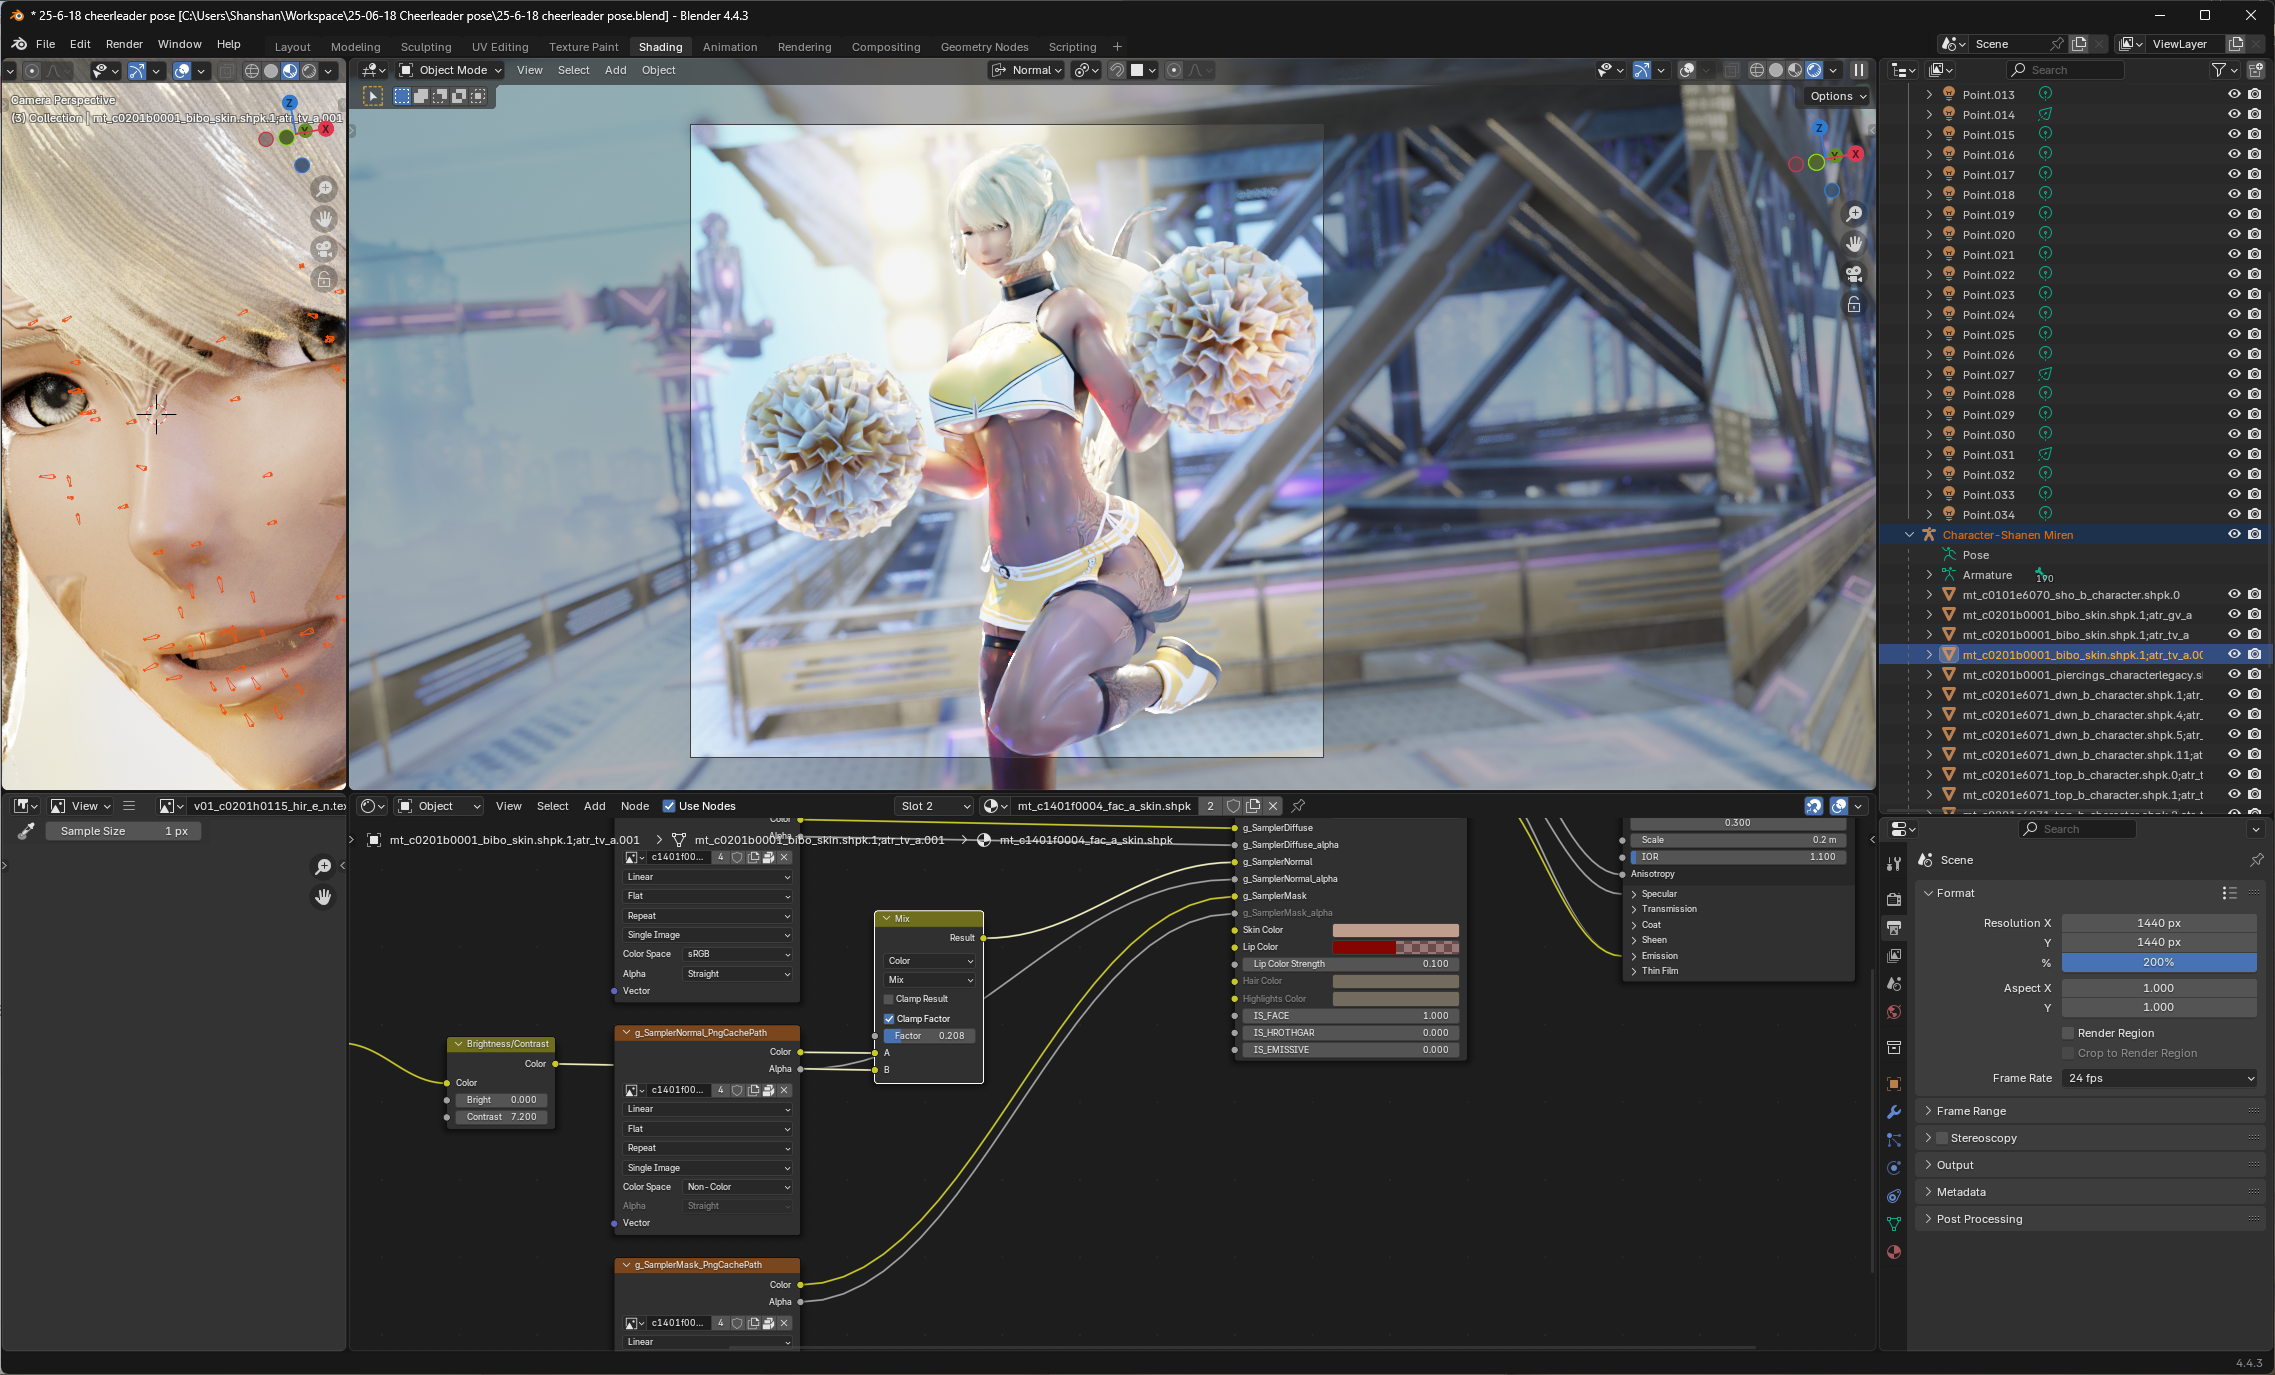Screen dimensions: 2275x1375
Task: Expand the Frame Range panel
Action: coord(2089,1111)
